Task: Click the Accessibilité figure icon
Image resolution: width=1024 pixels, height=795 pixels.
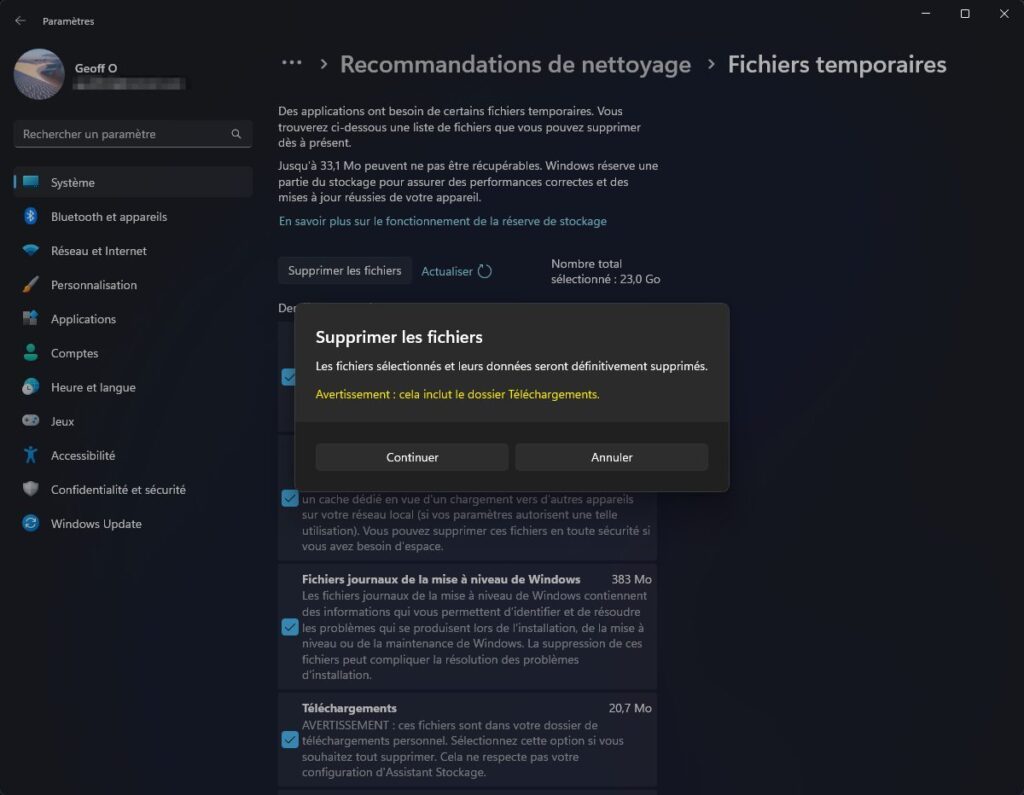Action: click(30, 455)
